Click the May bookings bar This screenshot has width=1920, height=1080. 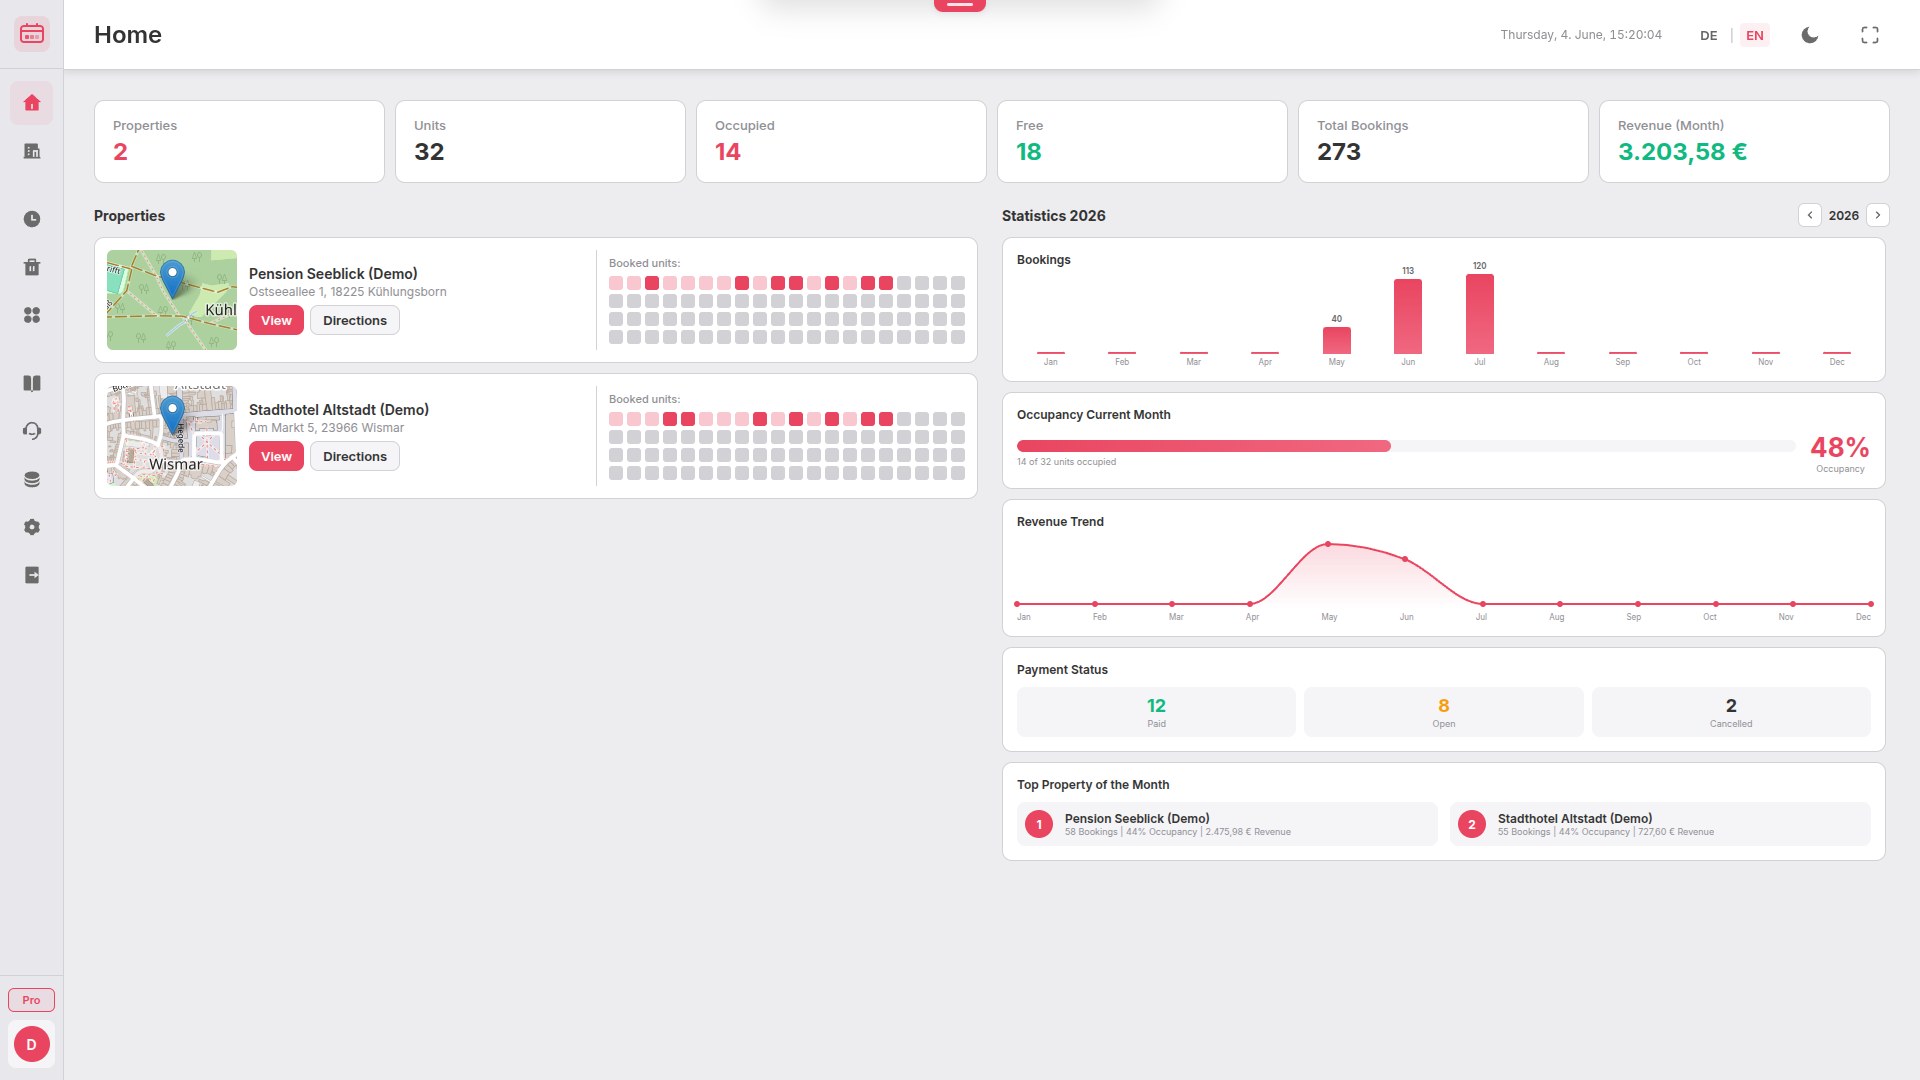click(x=1337, y=340)
